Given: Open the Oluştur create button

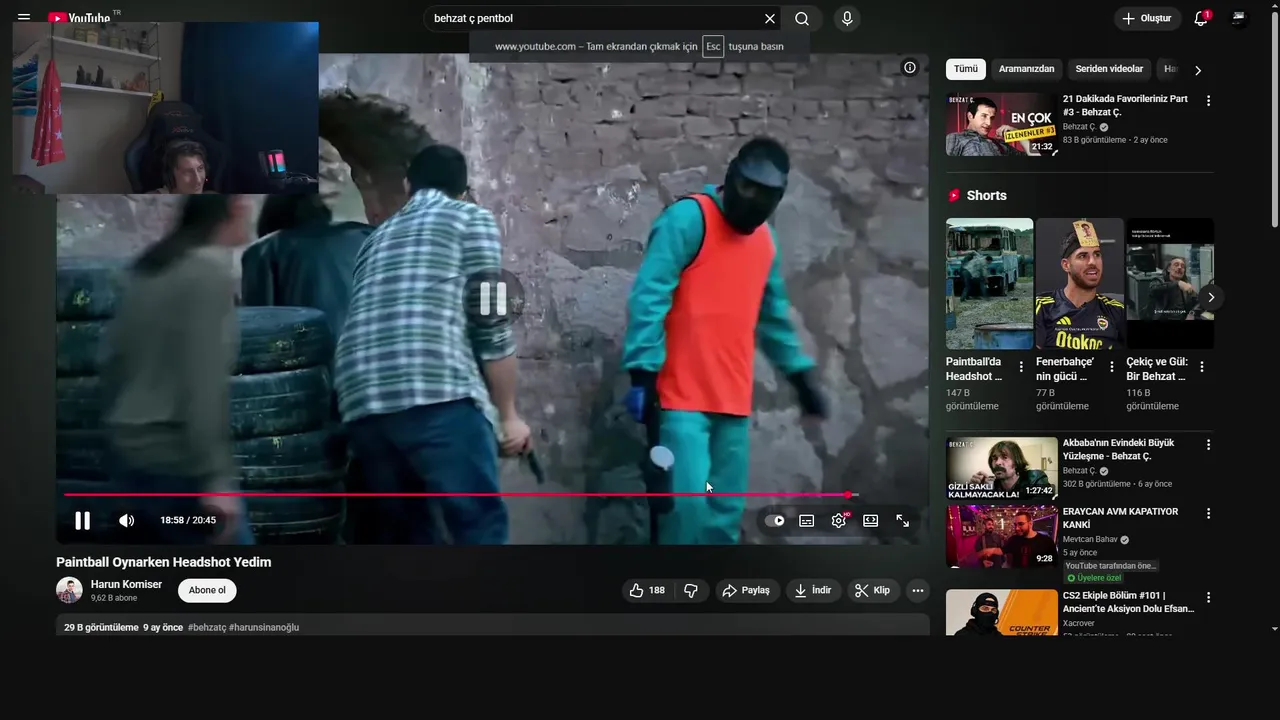Looking at the screenshot, I should [1146, 18].
